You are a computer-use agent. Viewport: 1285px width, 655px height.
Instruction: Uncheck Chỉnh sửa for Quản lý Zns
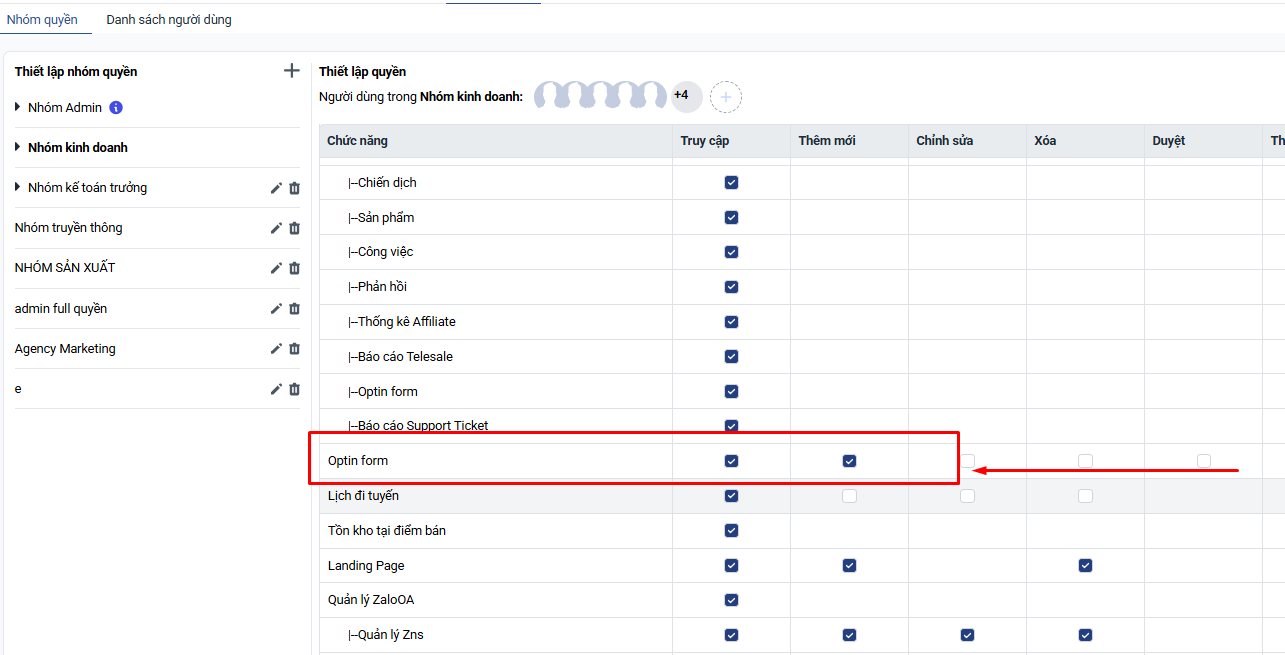pyautogui.click(x=967, y=635)
